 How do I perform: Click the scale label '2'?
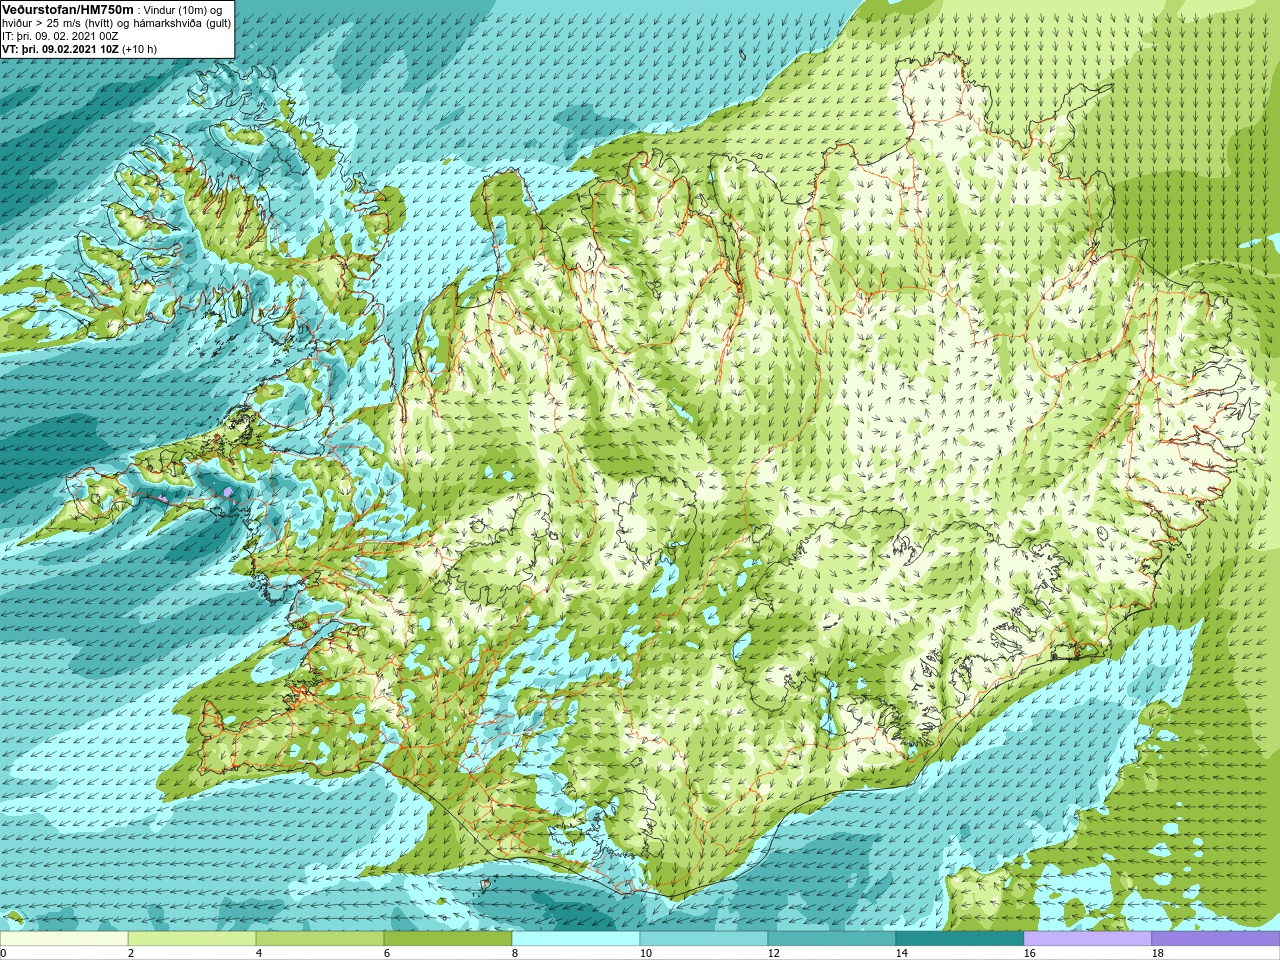click(x=131, y=953)
